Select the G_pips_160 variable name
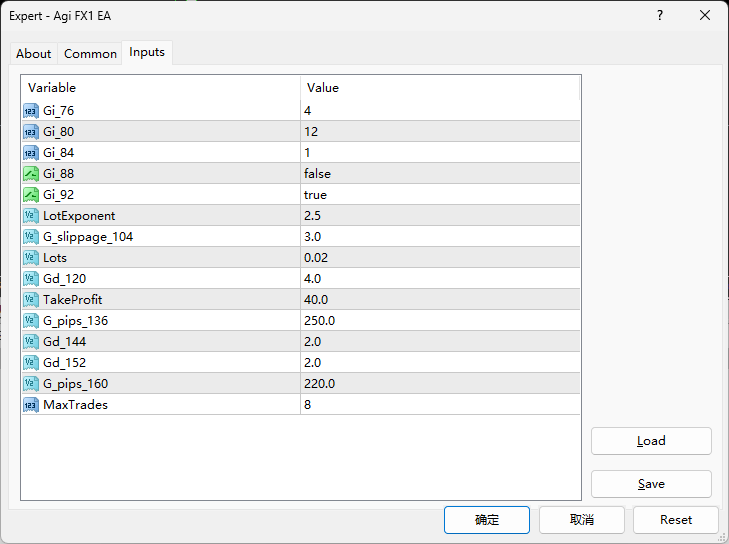729x544 pixels. coord(75,384)
